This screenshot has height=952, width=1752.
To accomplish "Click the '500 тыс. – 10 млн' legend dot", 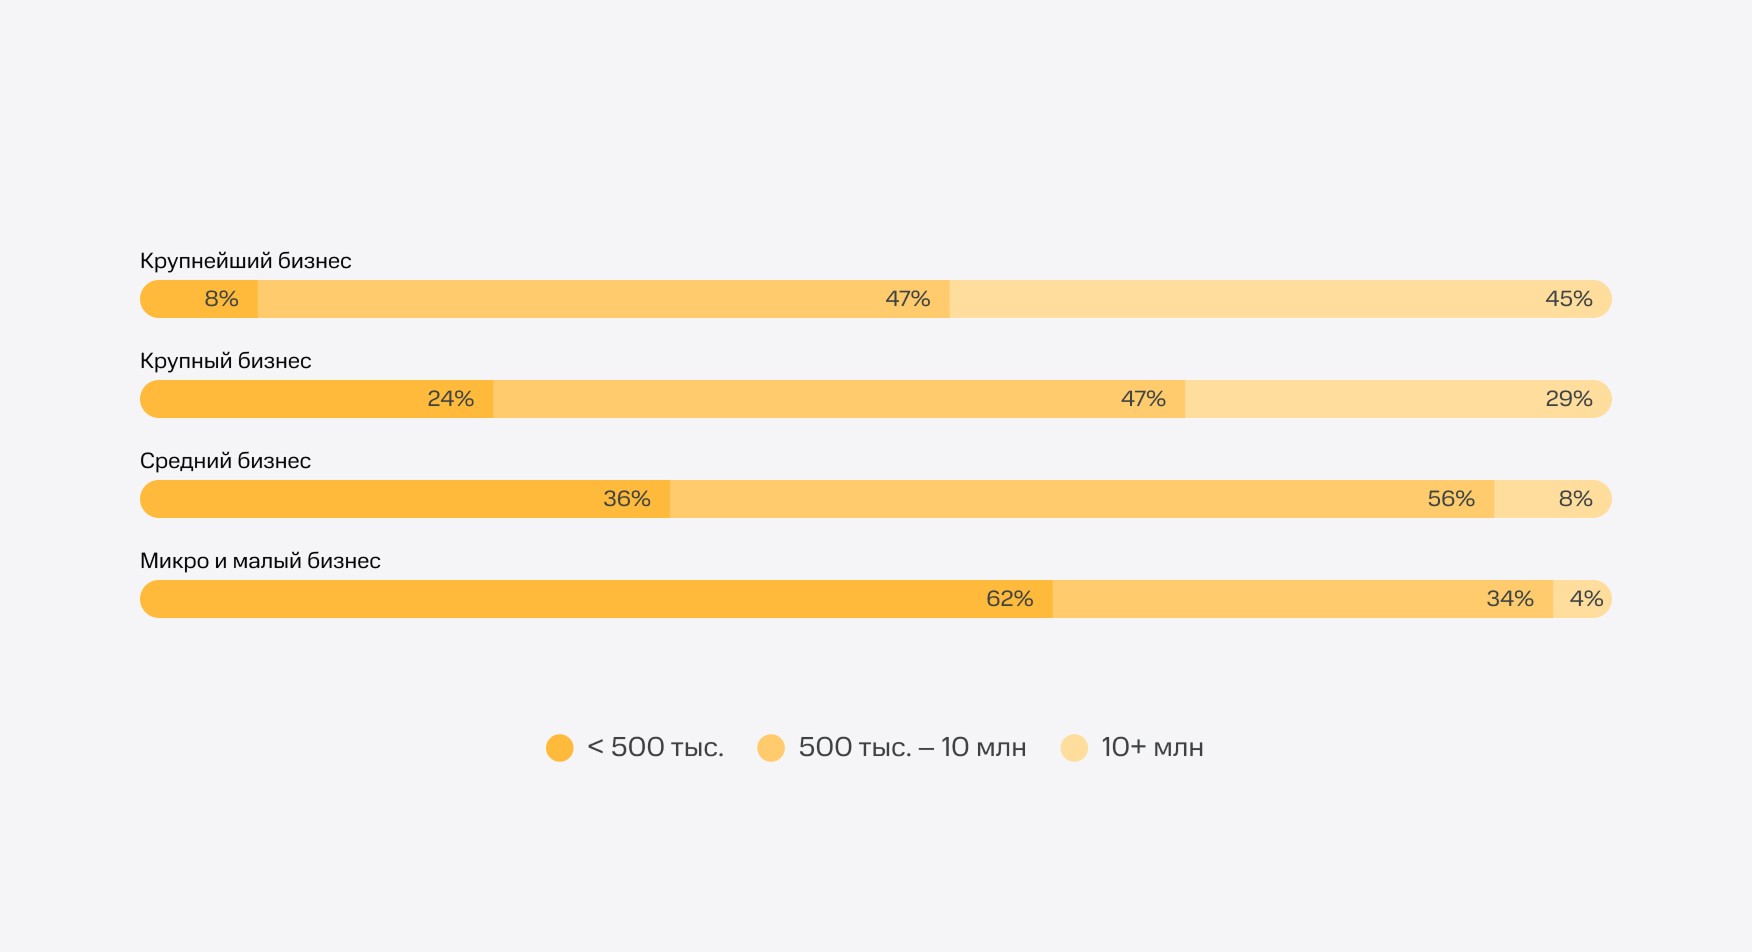I will click(x=771, y=748).
